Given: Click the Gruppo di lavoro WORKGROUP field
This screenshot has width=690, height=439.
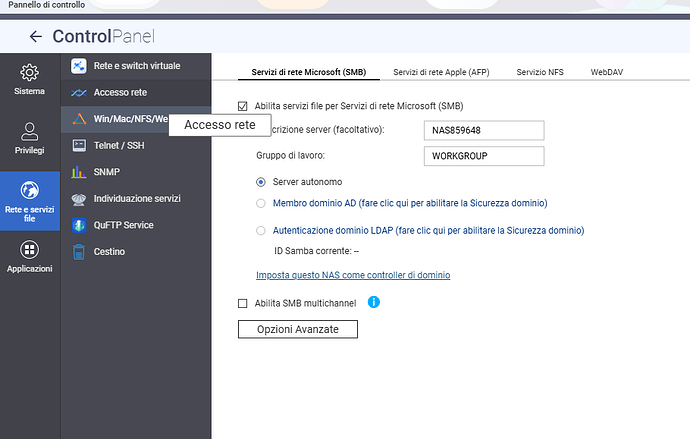Looking at the screenshot, I should click(483, 156).
